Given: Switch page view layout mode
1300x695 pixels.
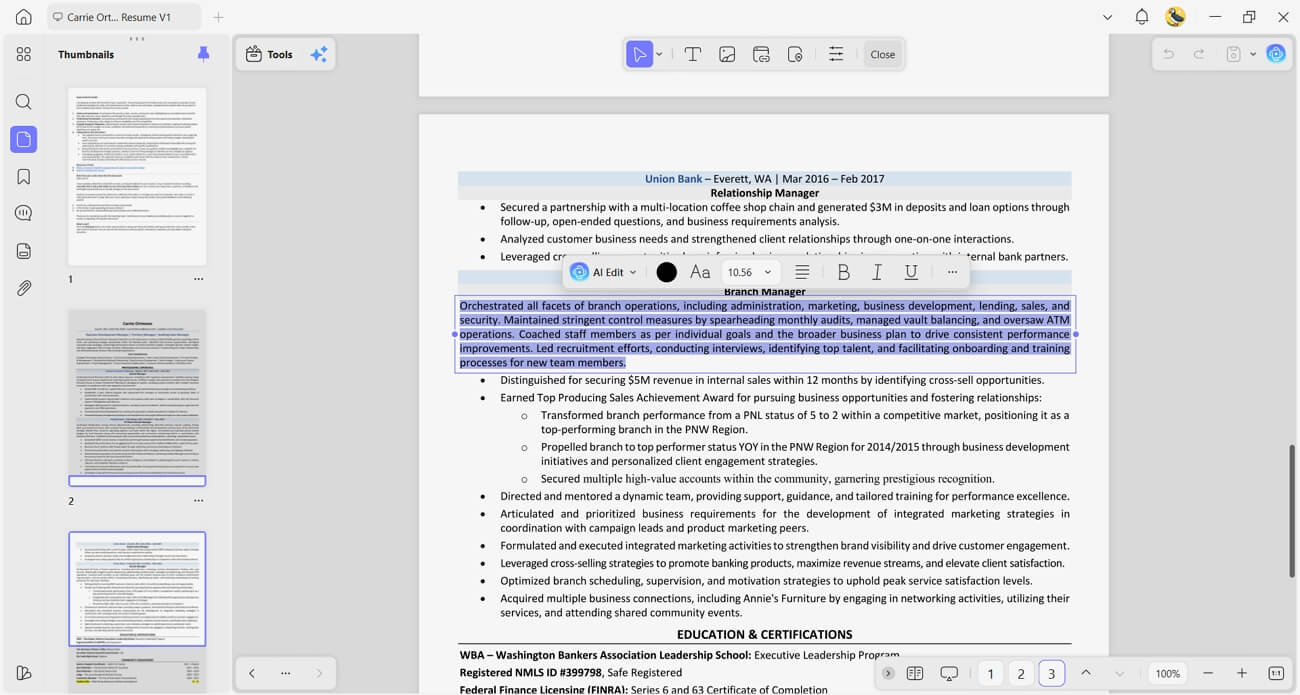Looking at the screenshot, I should tap(915, 673).
